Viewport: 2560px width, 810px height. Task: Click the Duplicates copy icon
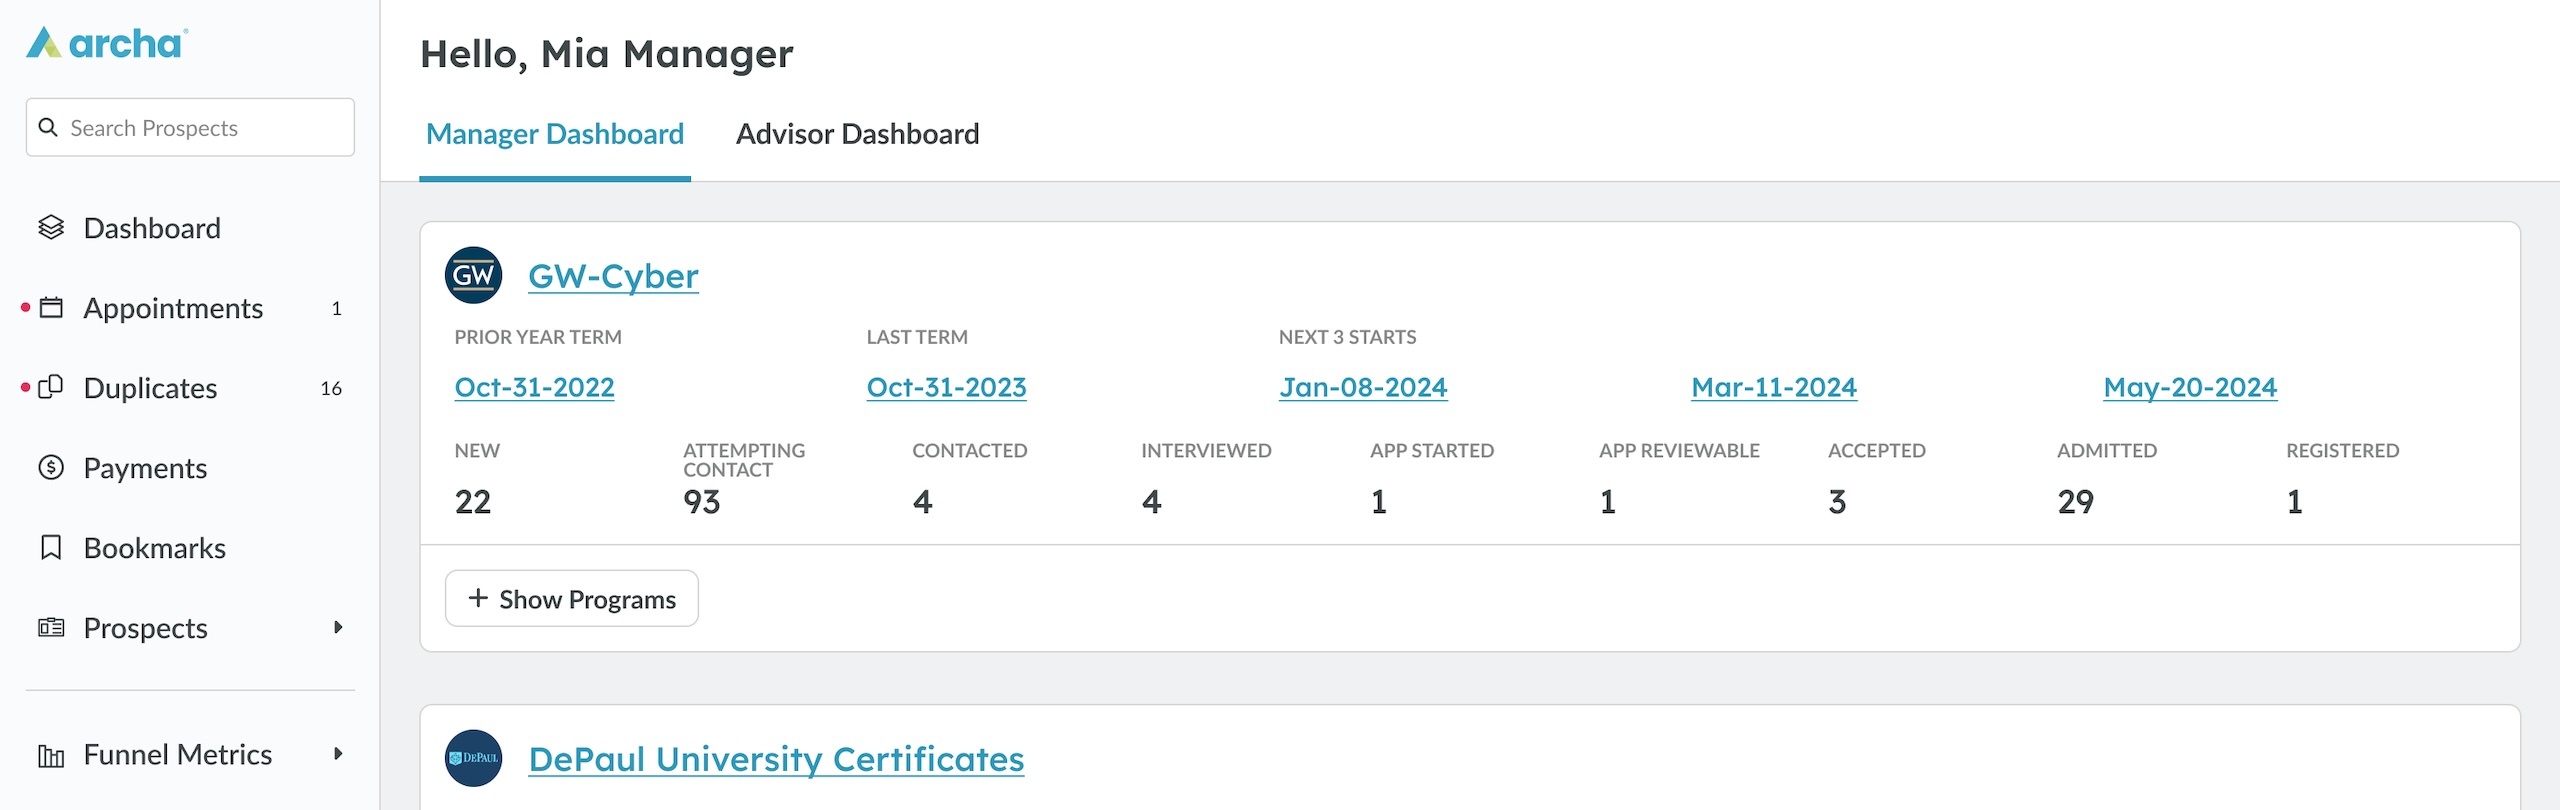point(51,387)
